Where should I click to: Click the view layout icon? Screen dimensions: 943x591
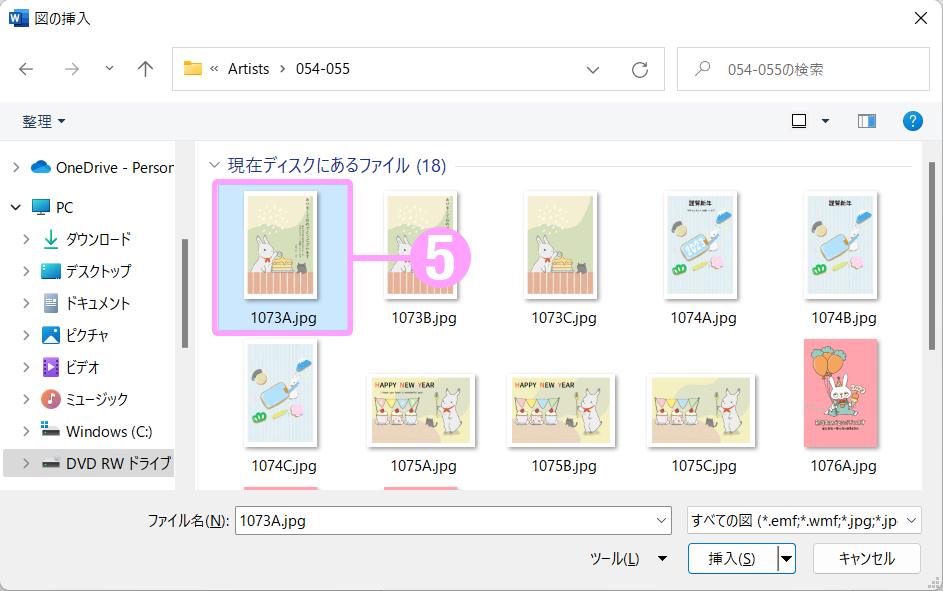(799, 121)
